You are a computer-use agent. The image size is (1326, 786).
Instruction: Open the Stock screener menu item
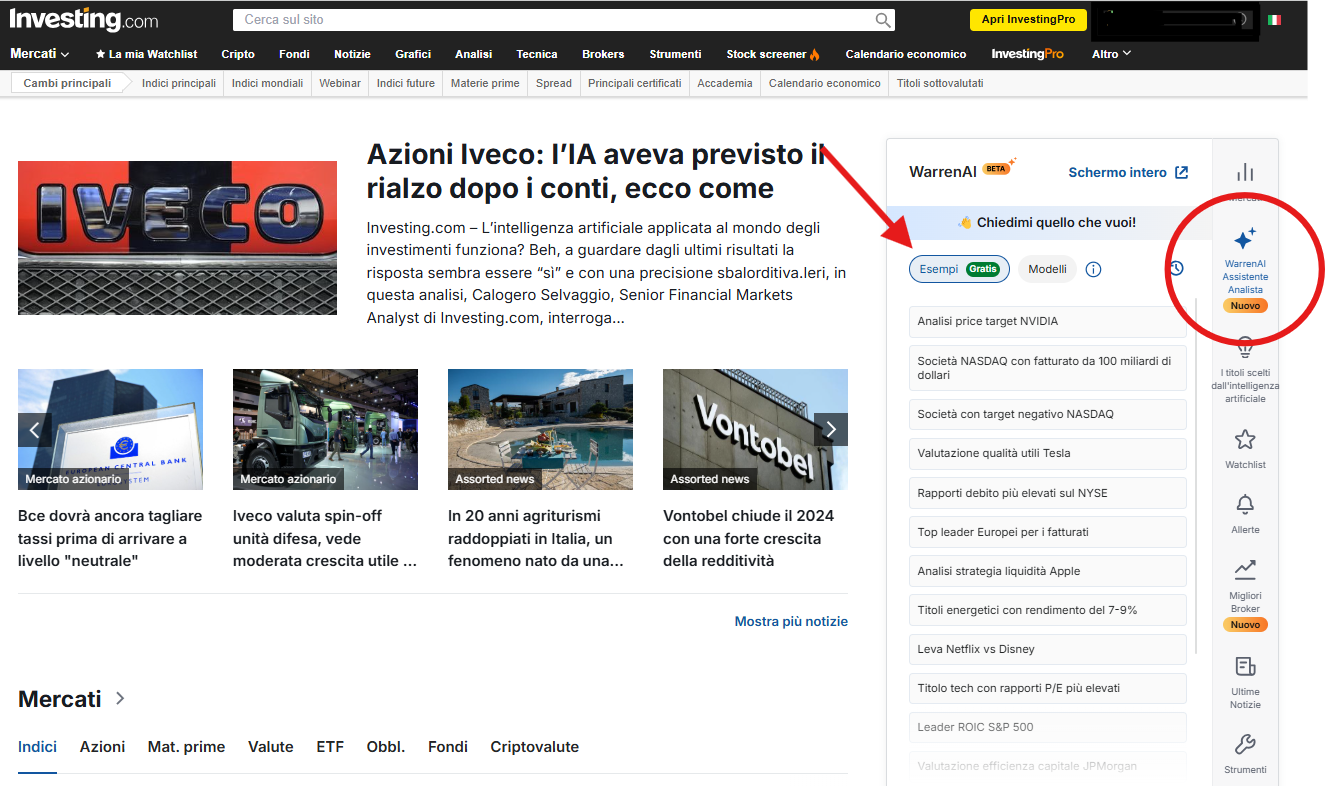pos(773,54)
